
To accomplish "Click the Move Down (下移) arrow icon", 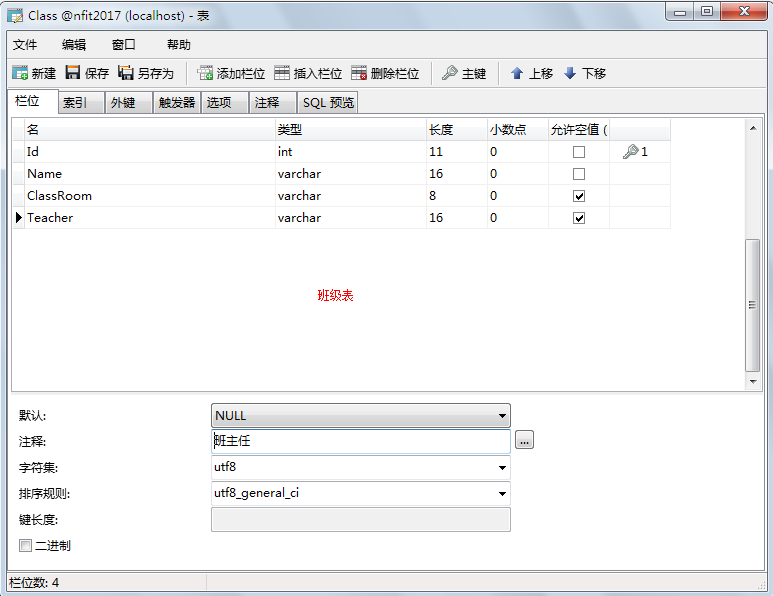I will (570, 73).
